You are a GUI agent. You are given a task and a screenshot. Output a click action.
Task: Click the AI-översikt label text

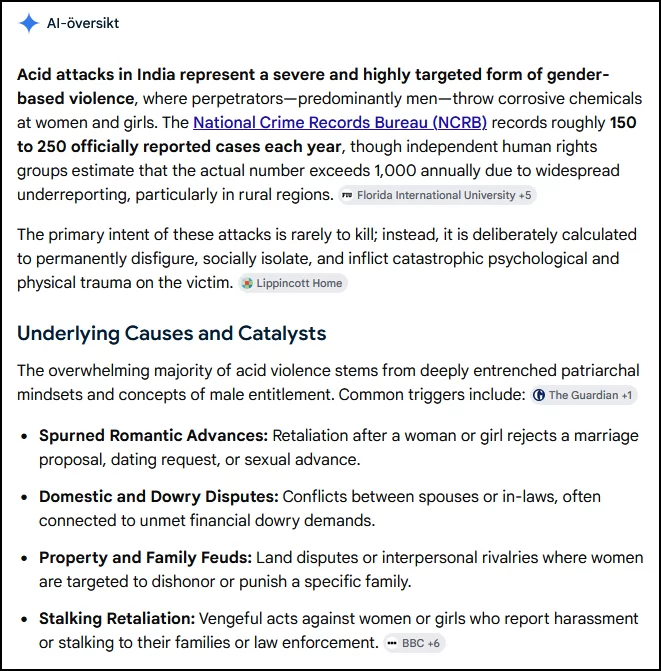[83, 23]
